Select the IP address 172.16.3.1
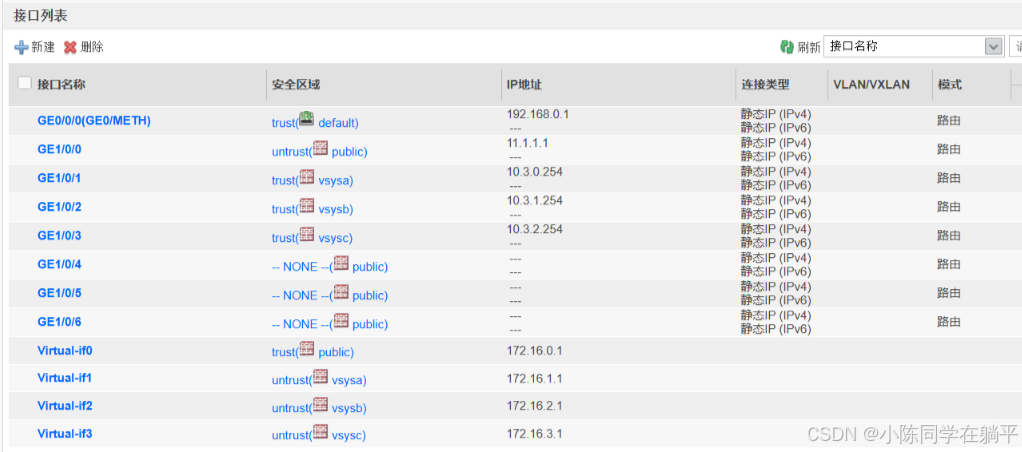This screenshot has height=452, width=1022. [534, 434]
